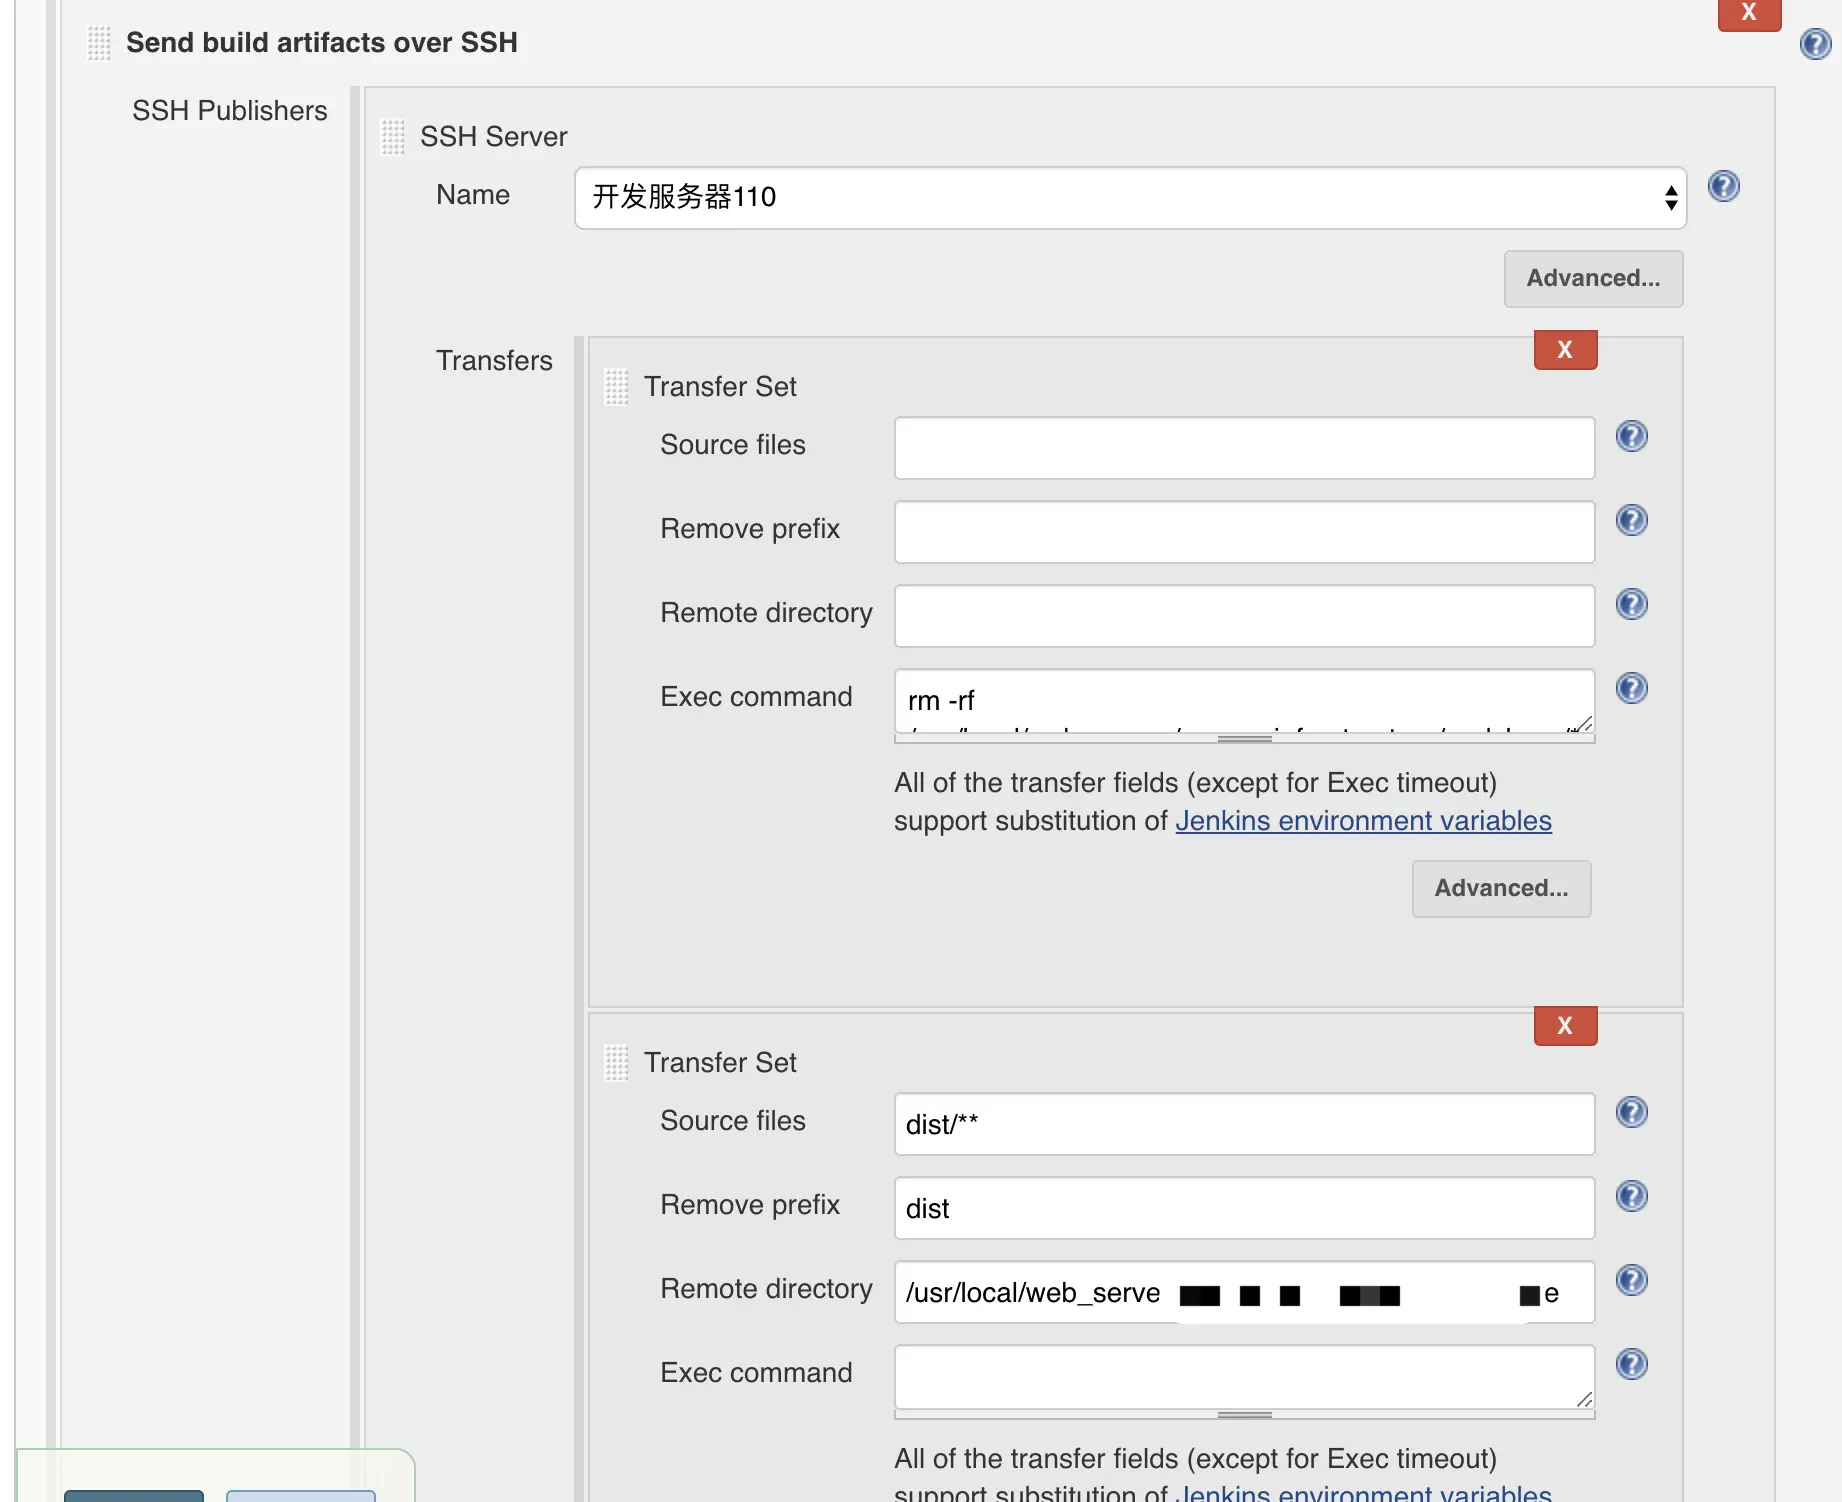The width and height of the screenshot is (1842, 1502).
Task: Show help for first Exec command field
Action: click(1631, 689)
